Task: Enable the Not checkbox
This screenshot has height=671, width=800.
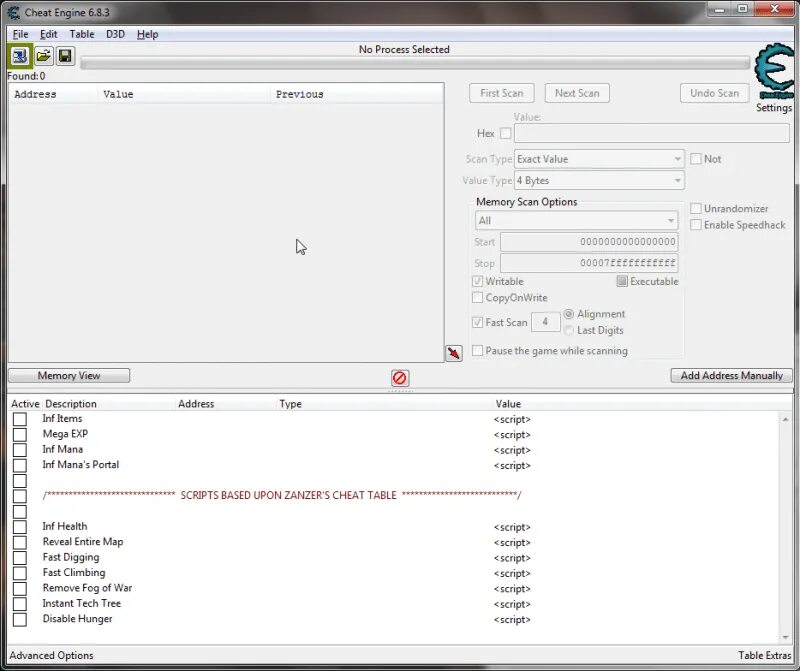Action: [x=696, y=159]
